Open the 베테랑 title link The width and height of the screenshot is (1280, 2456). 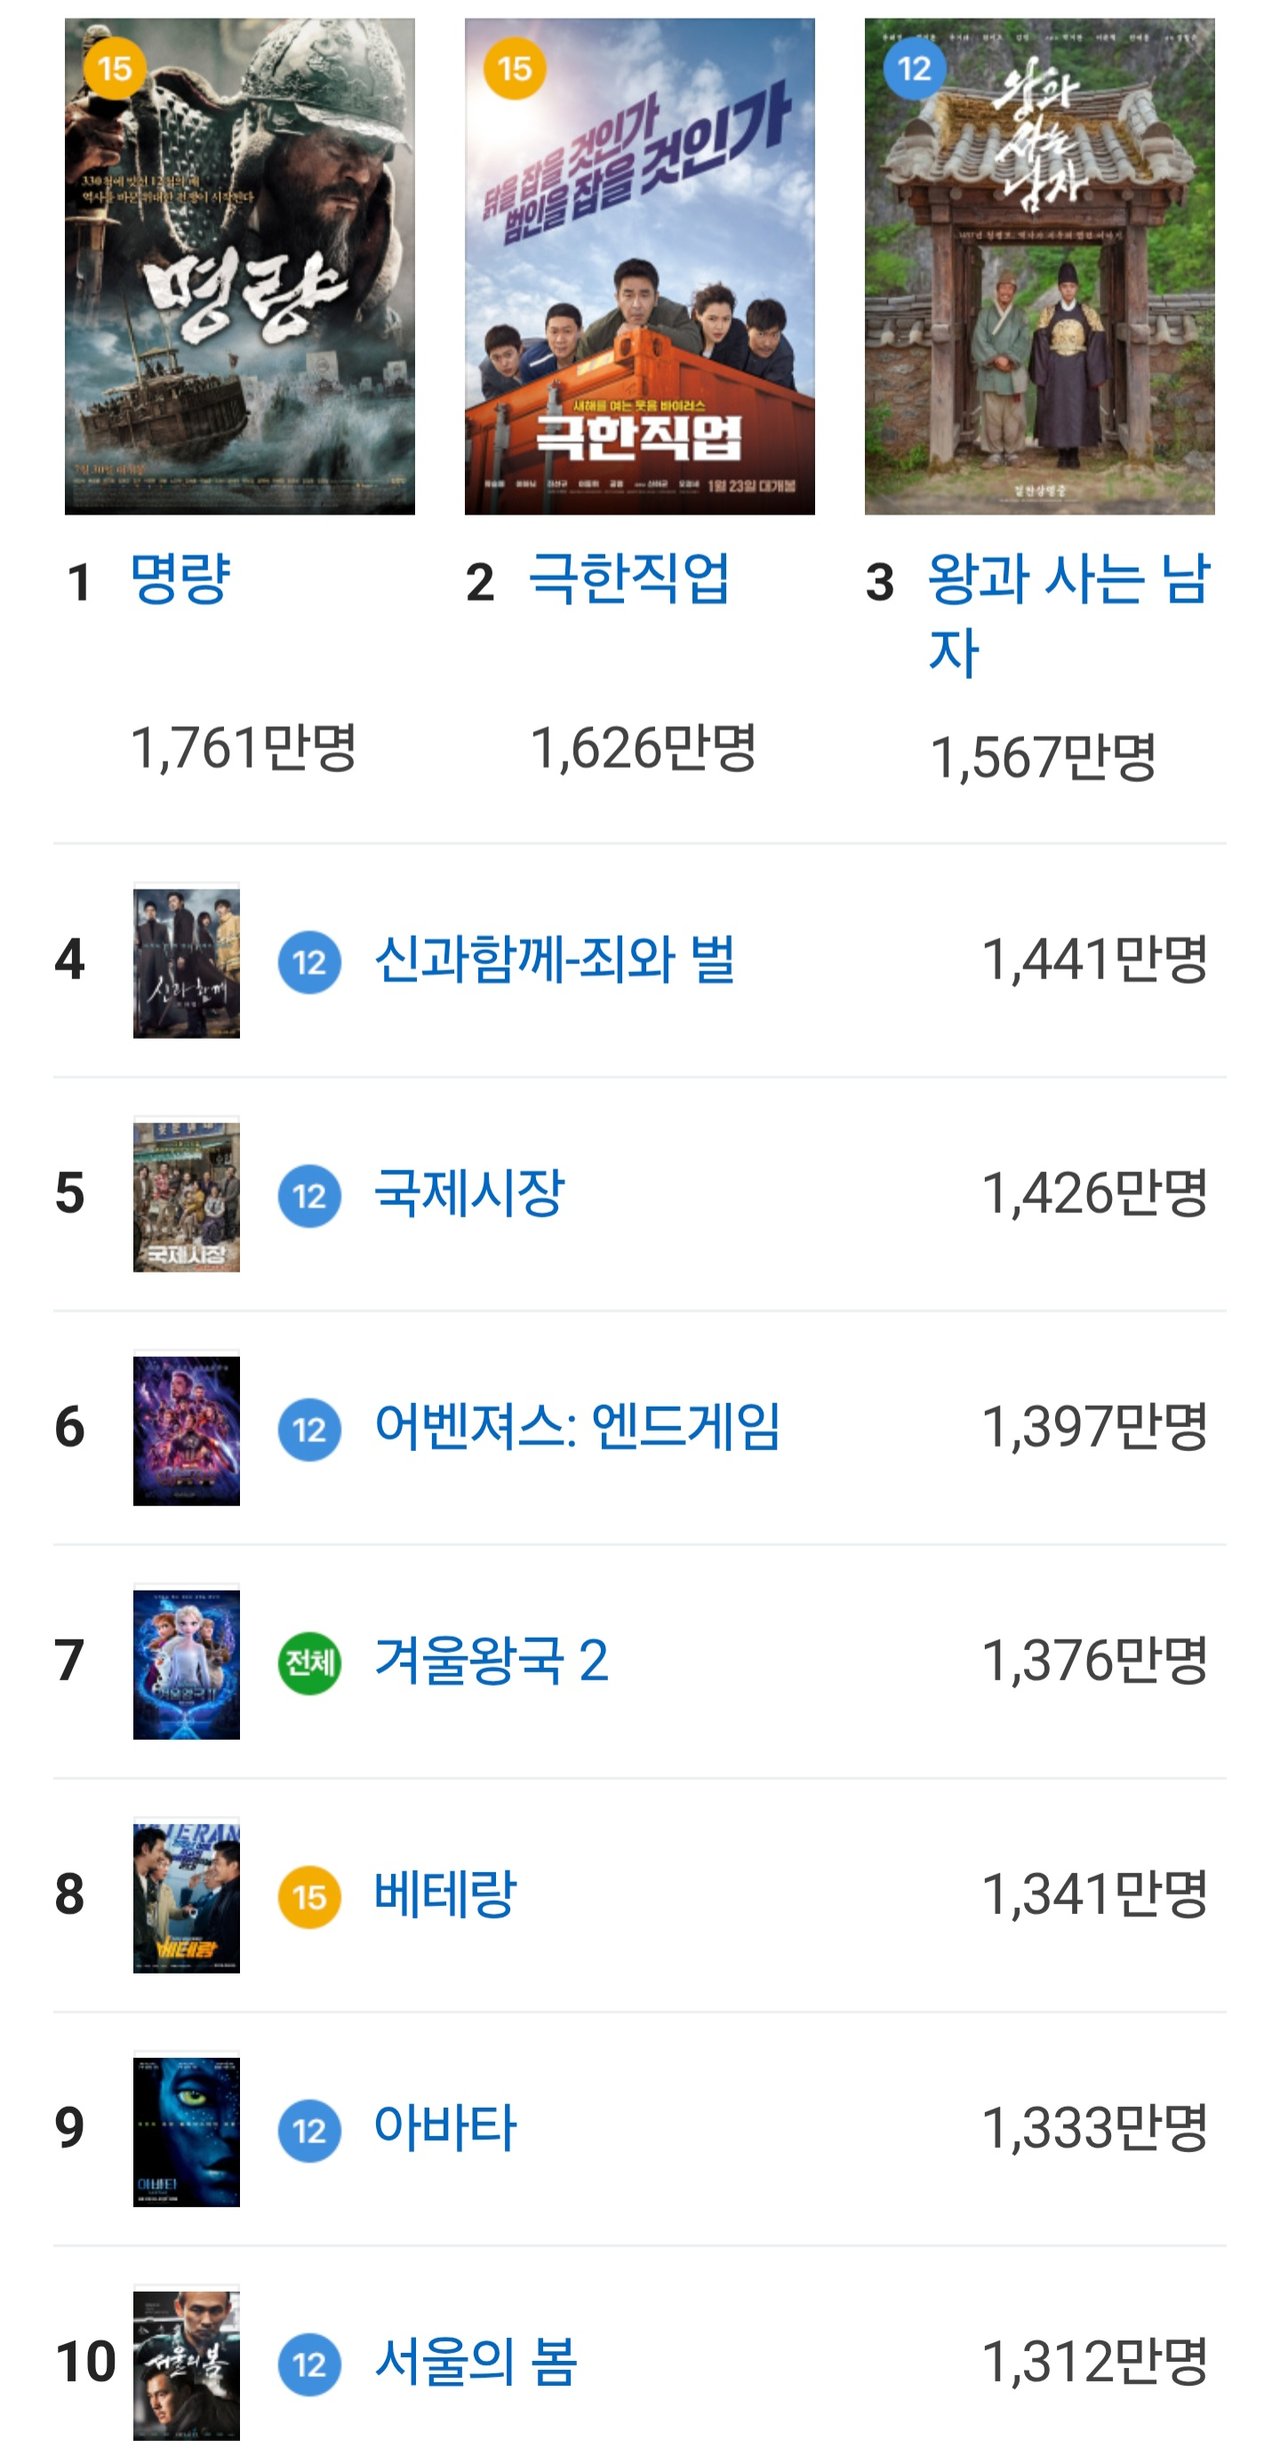pyautogui.click(x=445, y=1894)
